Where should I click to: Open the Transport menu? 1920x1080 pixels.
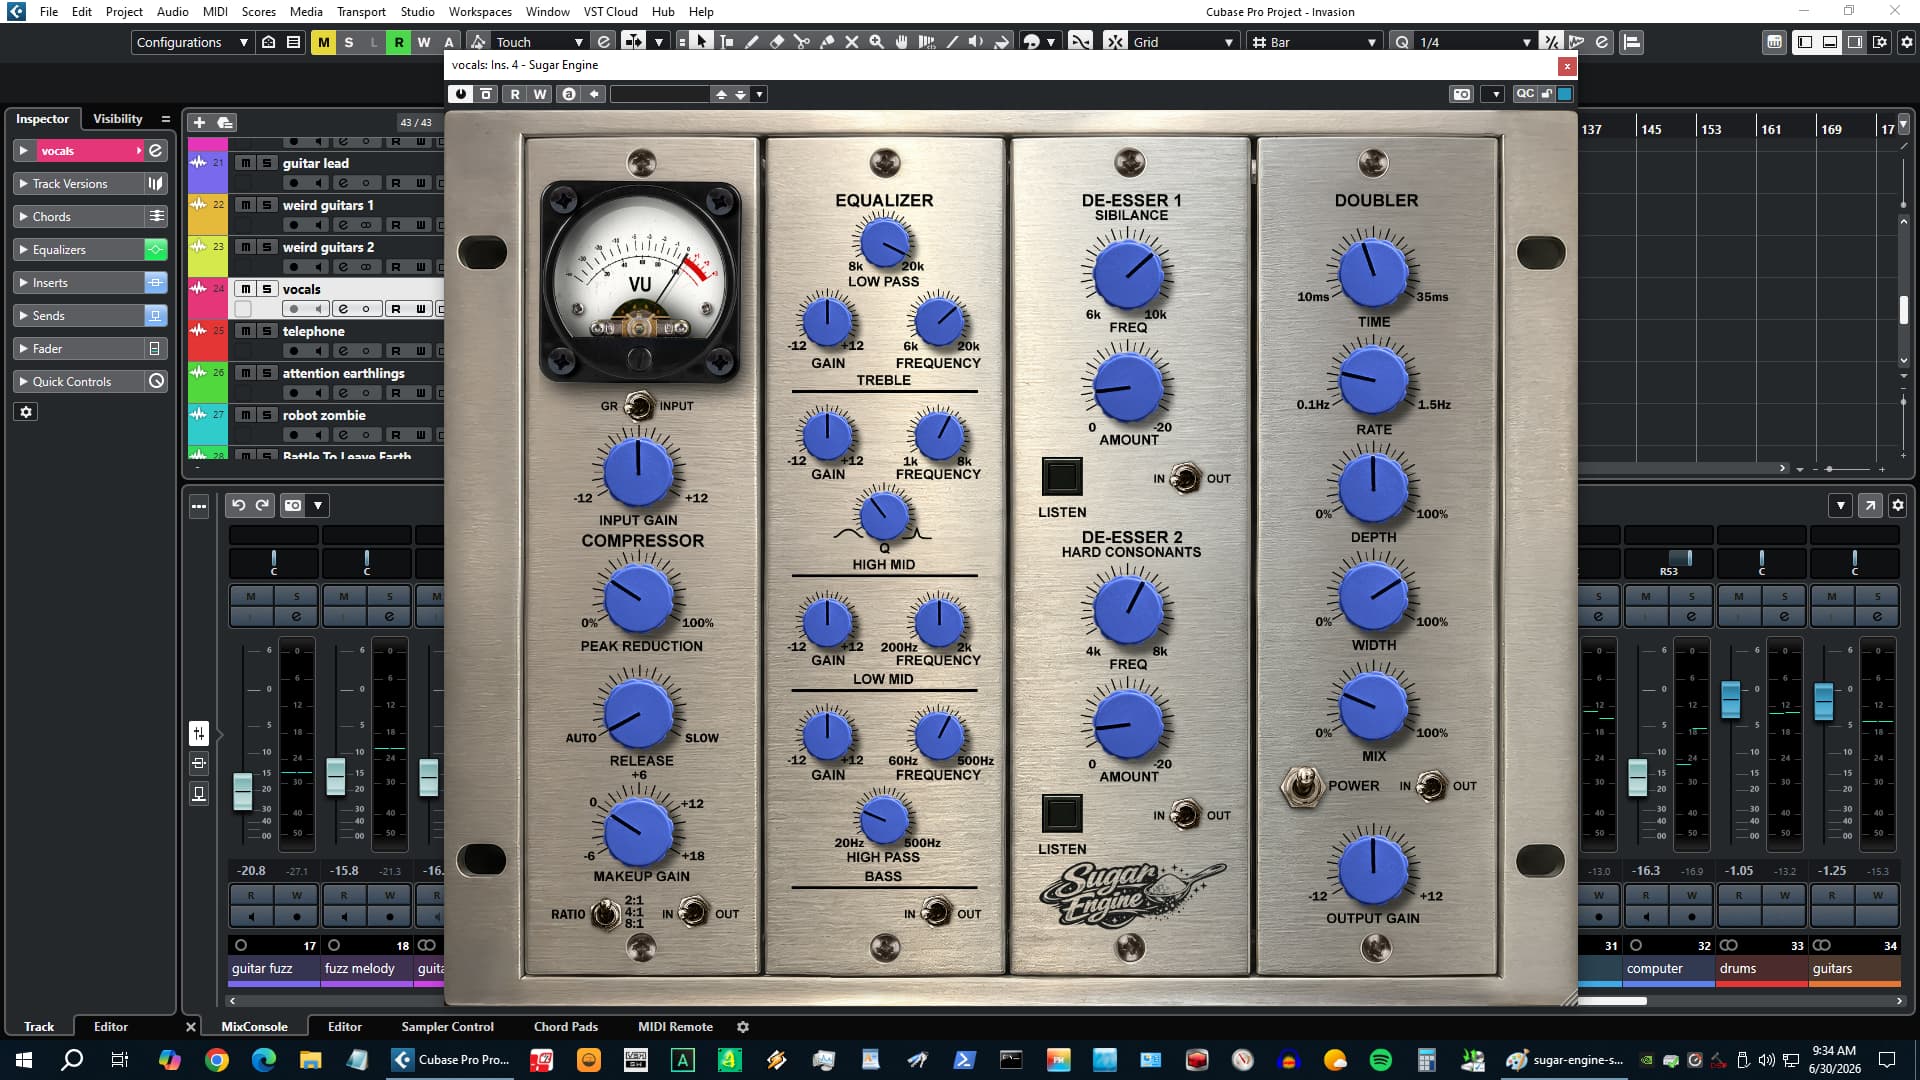click(x=360, y=12)
